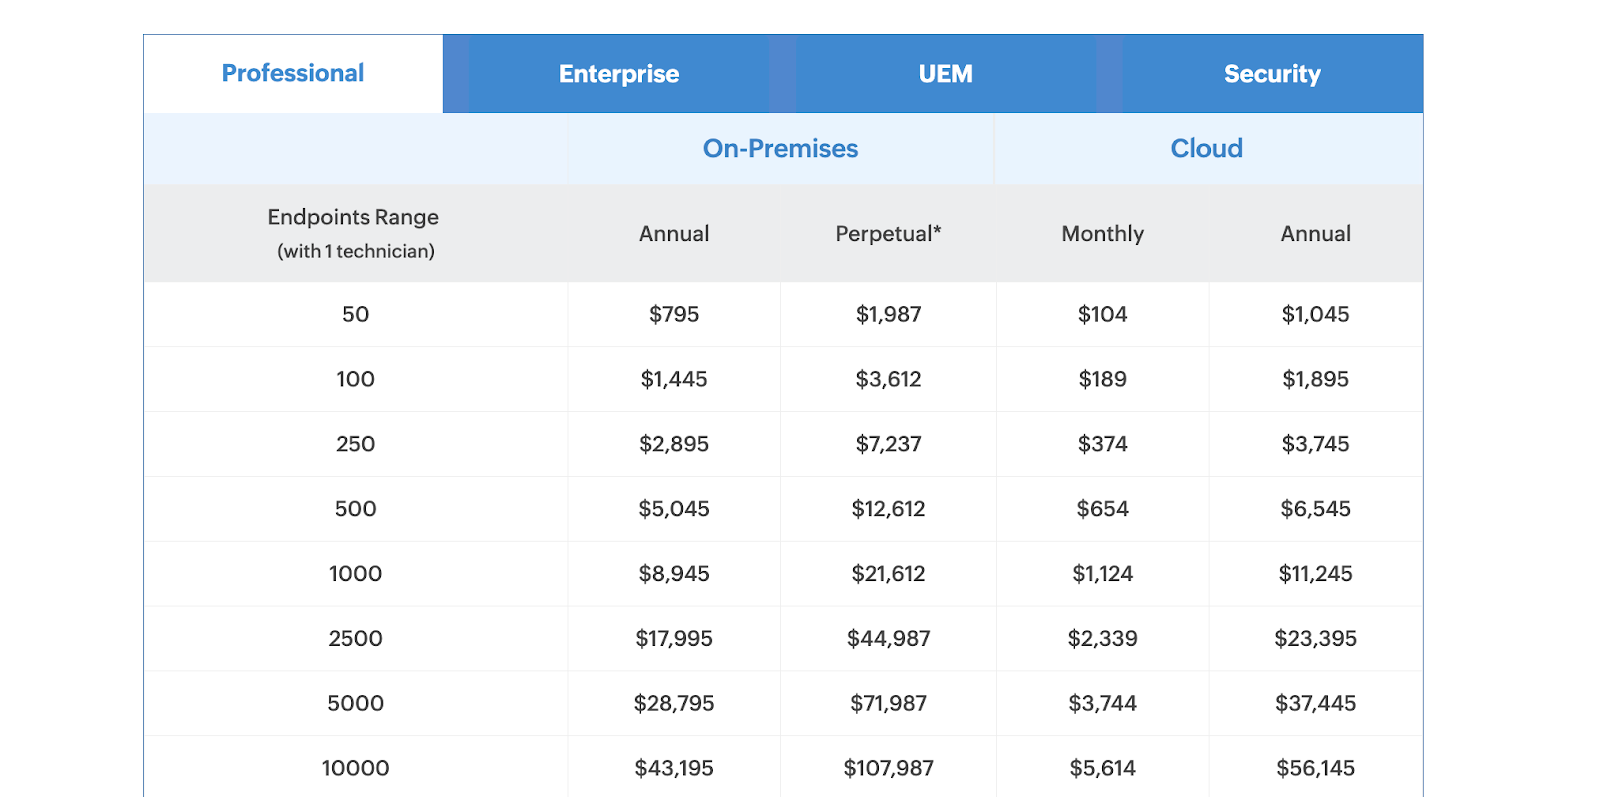Select the $1,445 price cell
Viewport: 1600px width, 797px height.
tap(674, 379)
